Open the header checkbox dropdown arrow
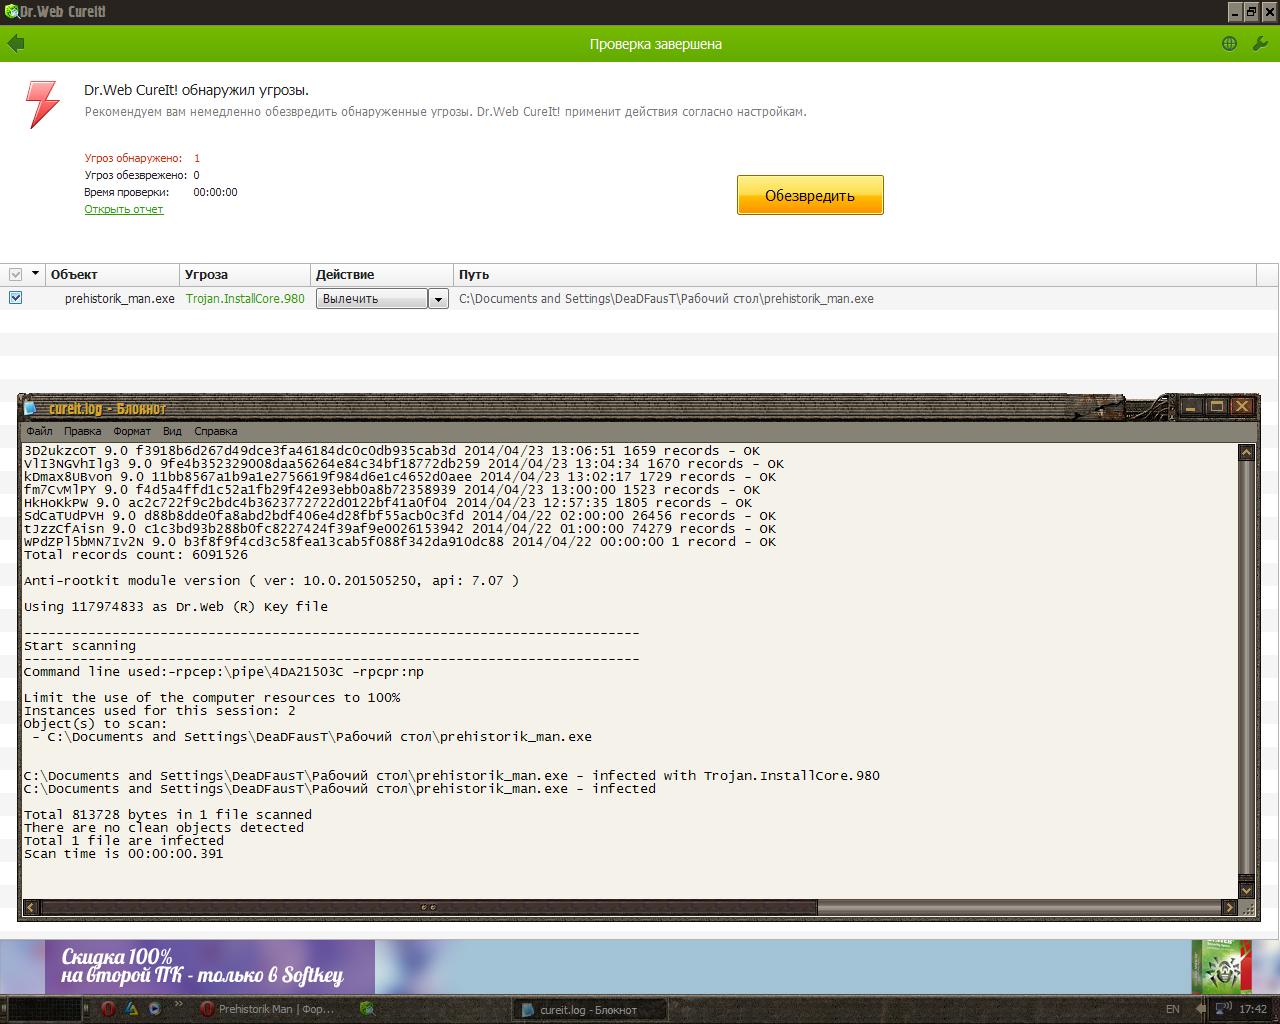Viewport: 1280px width, 1024px height. (35, 274)
